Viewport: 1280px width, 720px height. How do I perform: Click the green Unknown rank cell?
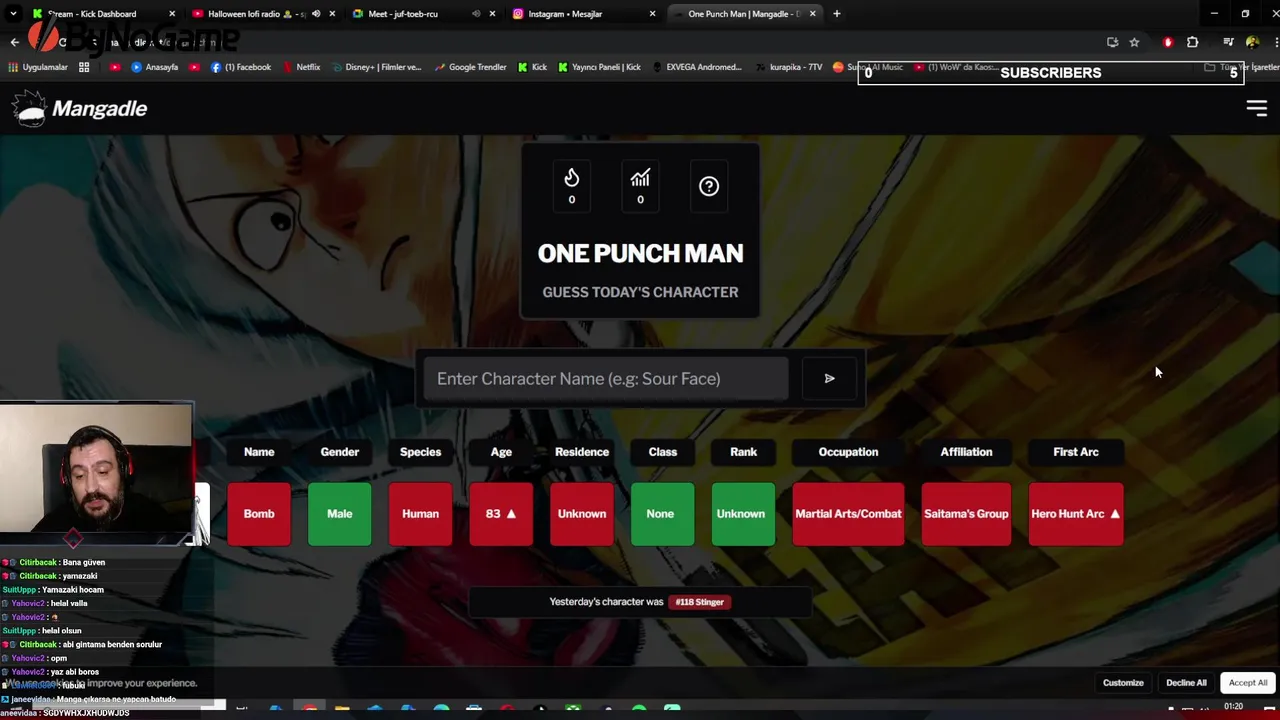tap(743, 514)
